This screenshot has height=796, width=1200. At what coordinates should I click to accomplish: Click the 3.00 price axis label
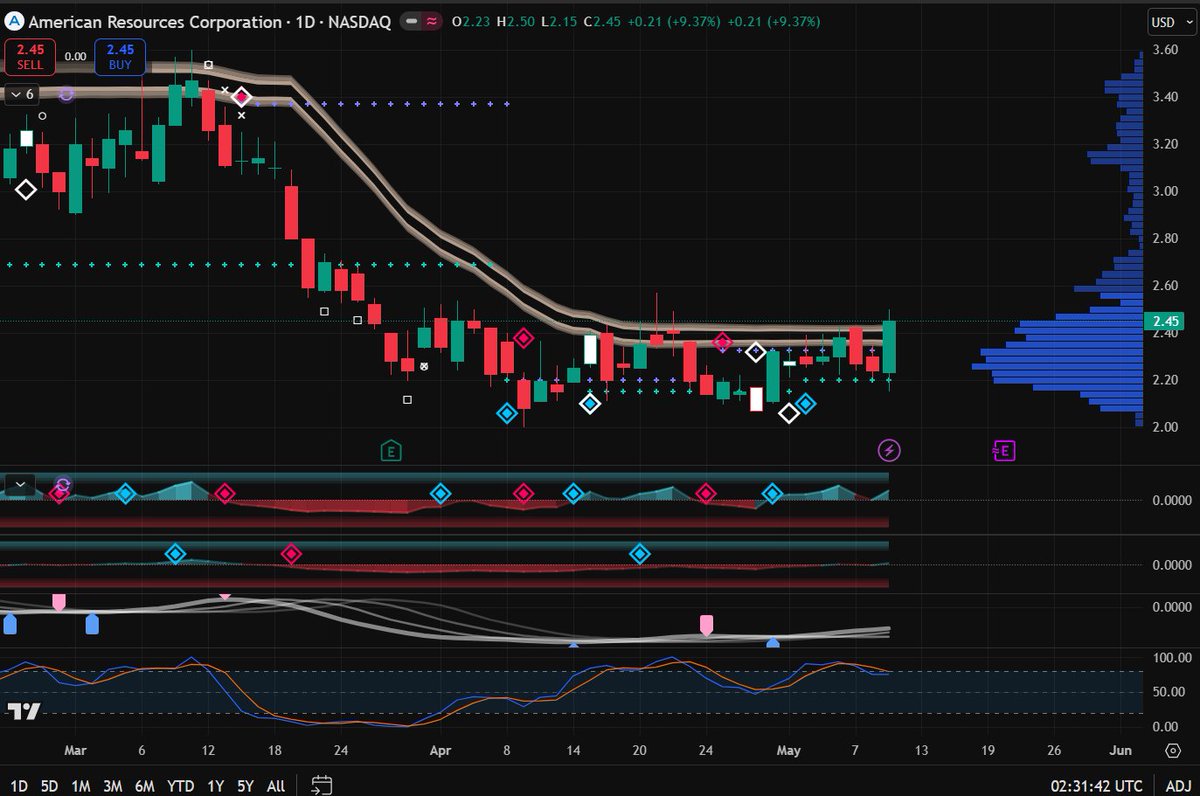[x=1166, y=190]
